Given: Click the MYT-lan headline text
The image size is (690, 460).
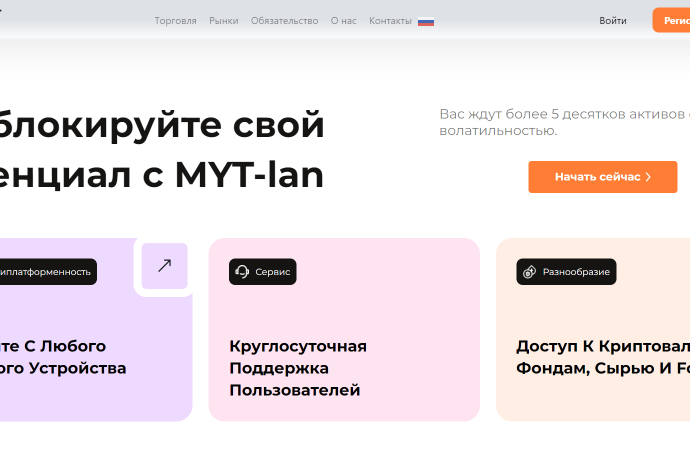Looking at the screenshot, I should click(250, 175).
